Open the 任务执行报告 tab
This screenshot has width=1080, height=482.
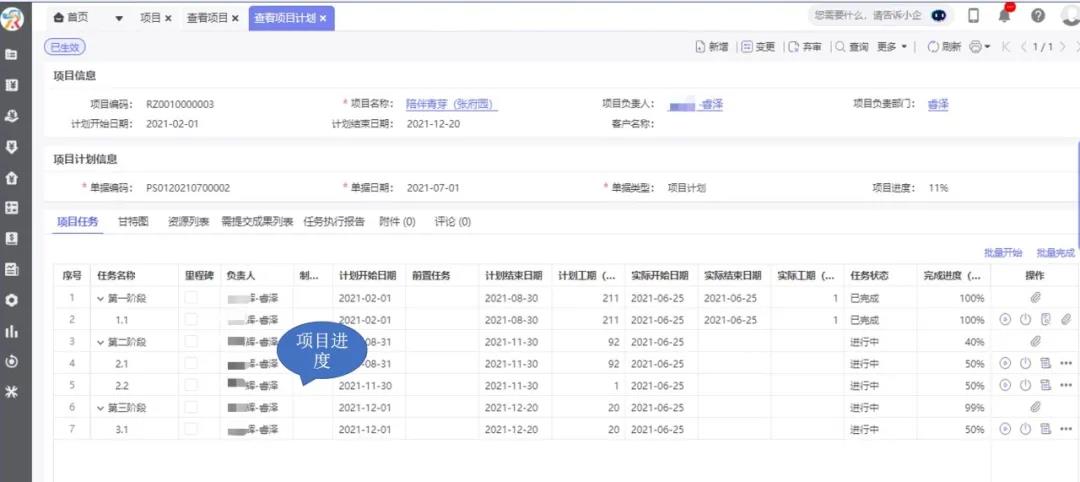point(334,222)
